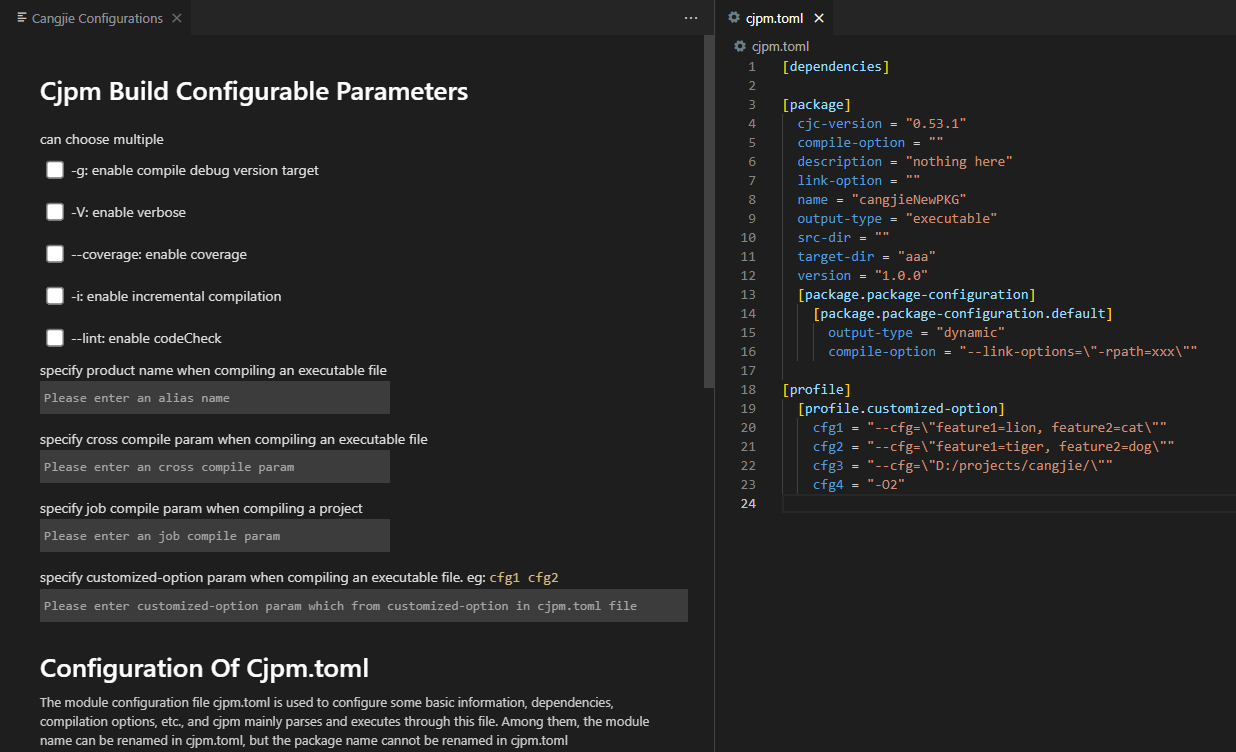Enable -i incremental compilation checkbox

click(55, 296)
